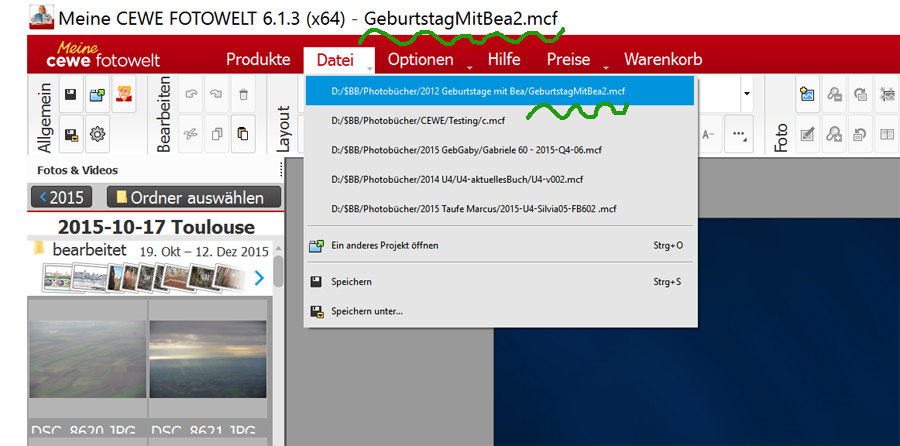
Task: Open the Hilfe menu
Action: [504, 60]
